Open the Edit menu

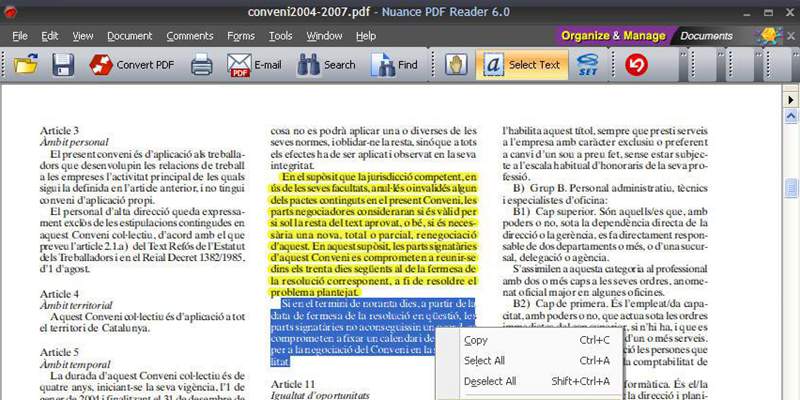(x=49, y=36)
